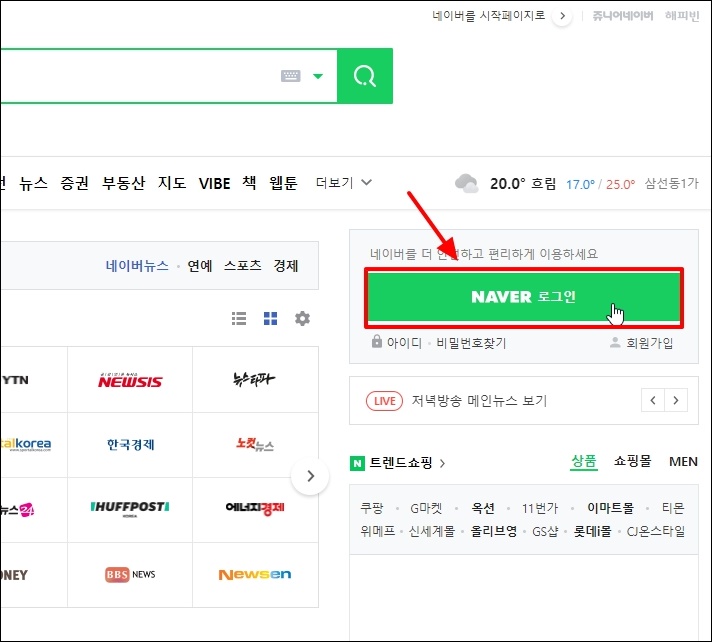Expand the search autocomplete dropdown arrow
This screenshot has width=712, height=642.
tap(318, 76)
